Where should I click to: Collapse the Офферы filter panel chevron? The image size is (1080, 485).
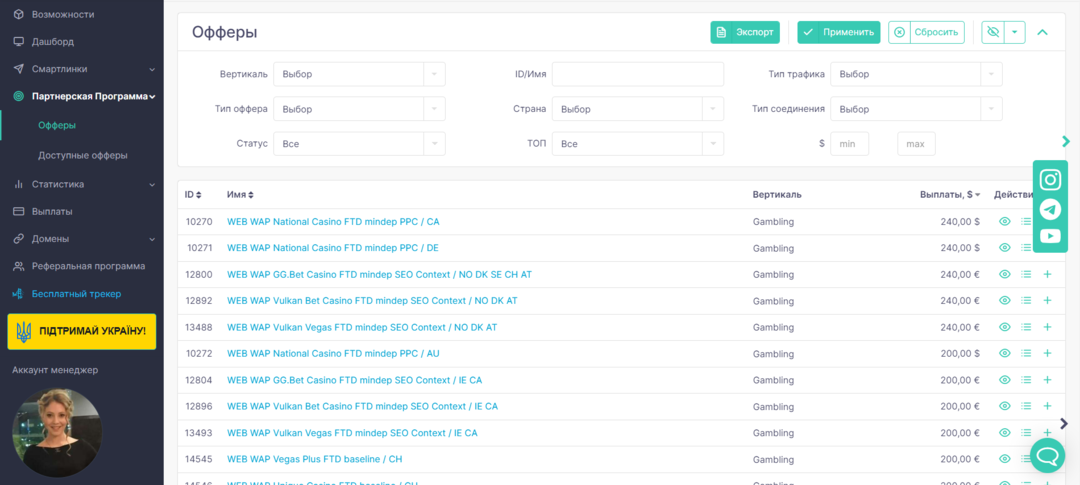(1042, 32)
